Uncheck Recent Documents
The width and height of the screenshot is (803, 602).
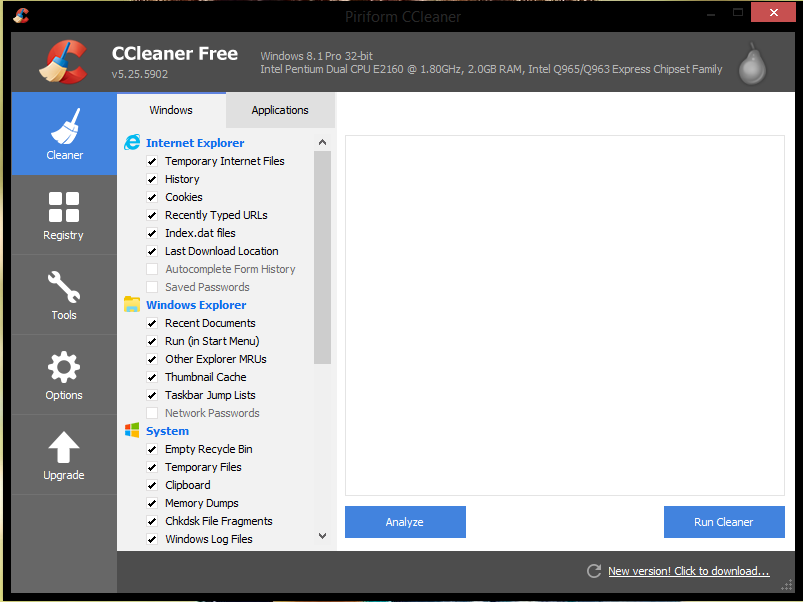(152, 323)
